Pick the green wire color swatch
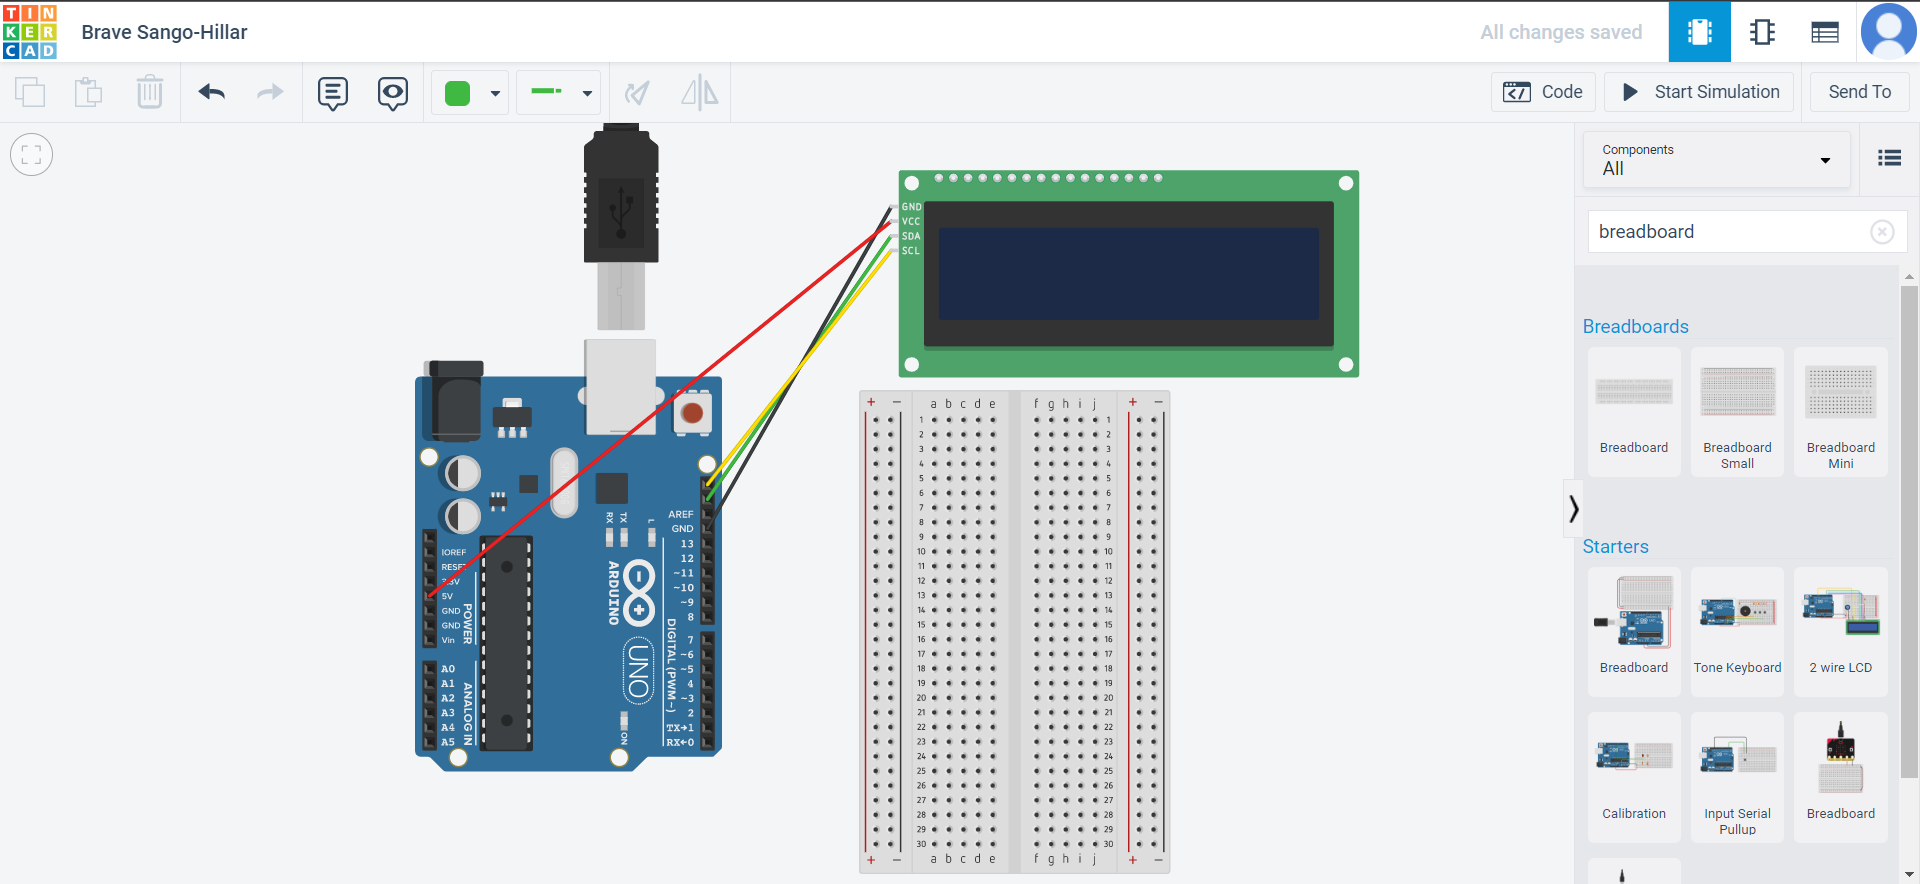This screenshot has width=1920, height=884. coord(457,93)
